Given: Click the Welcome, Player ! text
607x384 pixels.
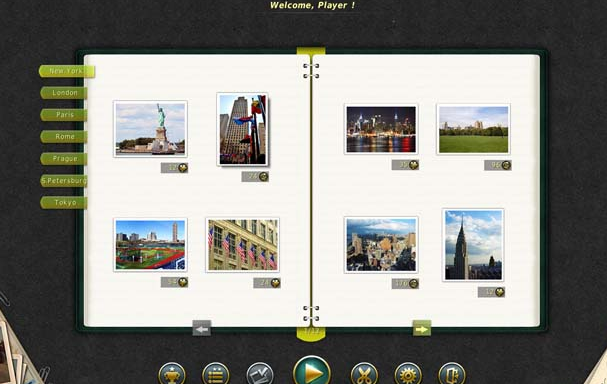Looking at the screenshot, I should click(x=312, y=5).
